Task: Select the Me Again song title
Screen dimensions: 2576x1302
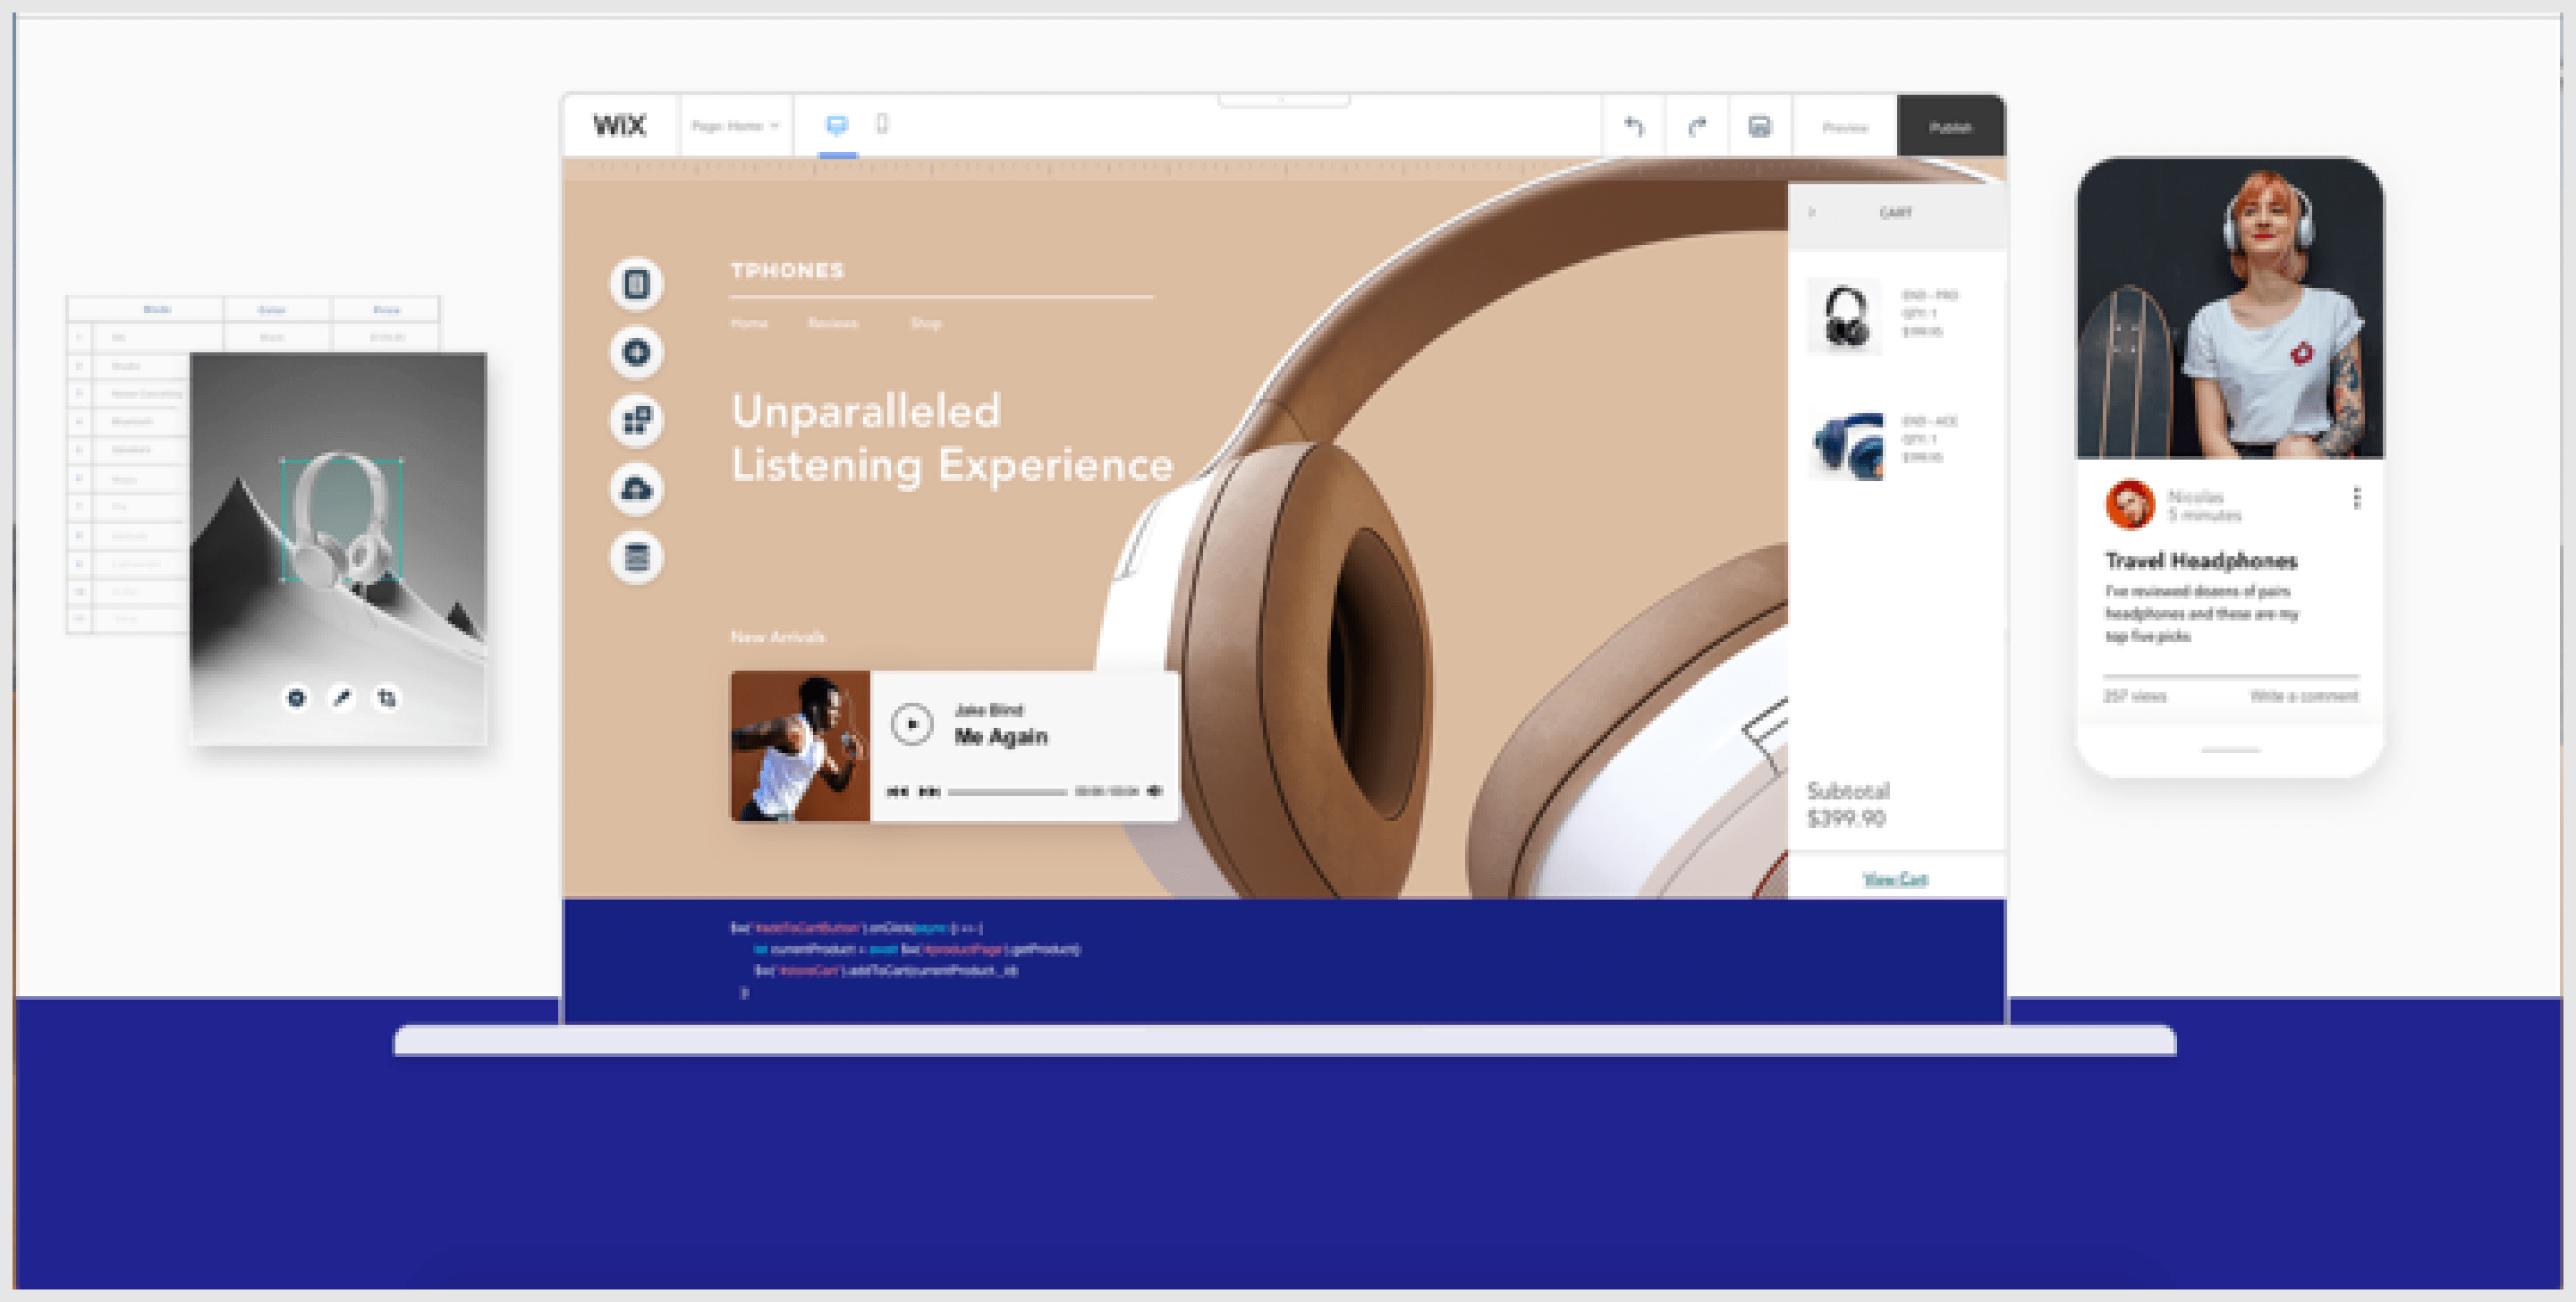Action: click(1001, 737)
